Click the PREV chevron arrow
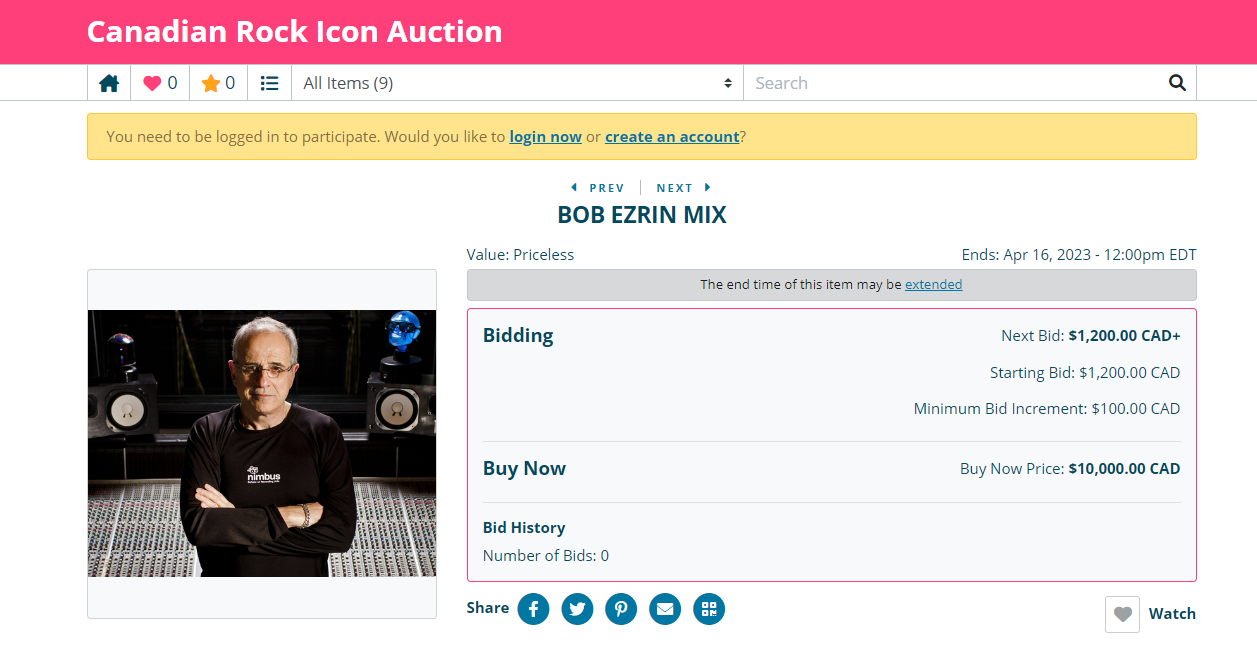This screenshot has height=670, width=1257. tap(573, 187)
